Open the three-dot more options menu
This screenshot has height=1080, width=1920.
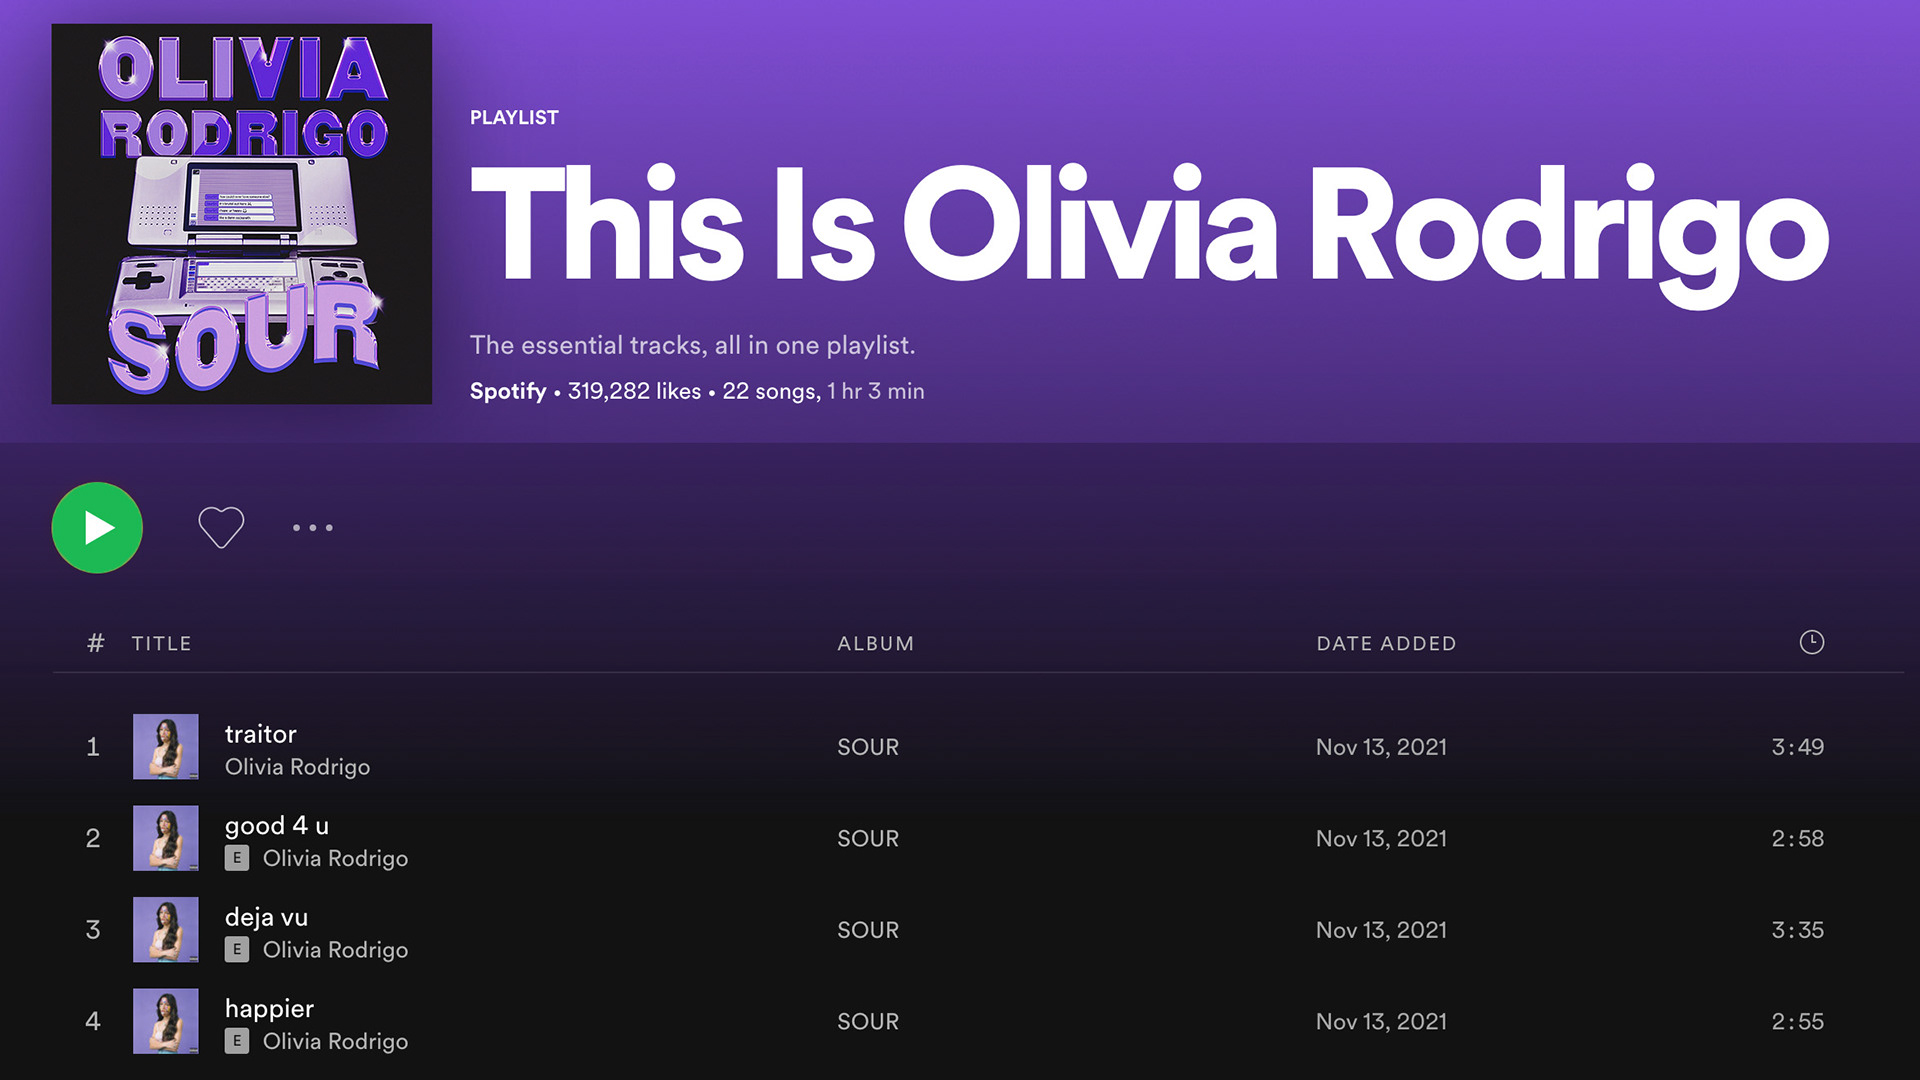(x=313, y=527)
